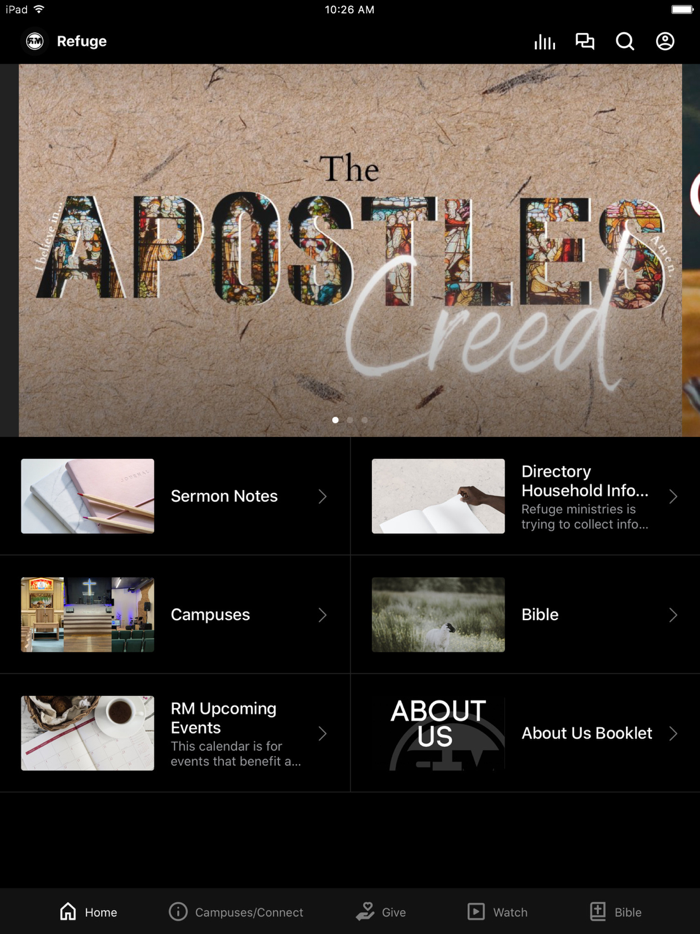Image resolution: width=700 pixels, height=934 pixels.
Task: Open the About Us Booklet item
Action: point(525,733)
